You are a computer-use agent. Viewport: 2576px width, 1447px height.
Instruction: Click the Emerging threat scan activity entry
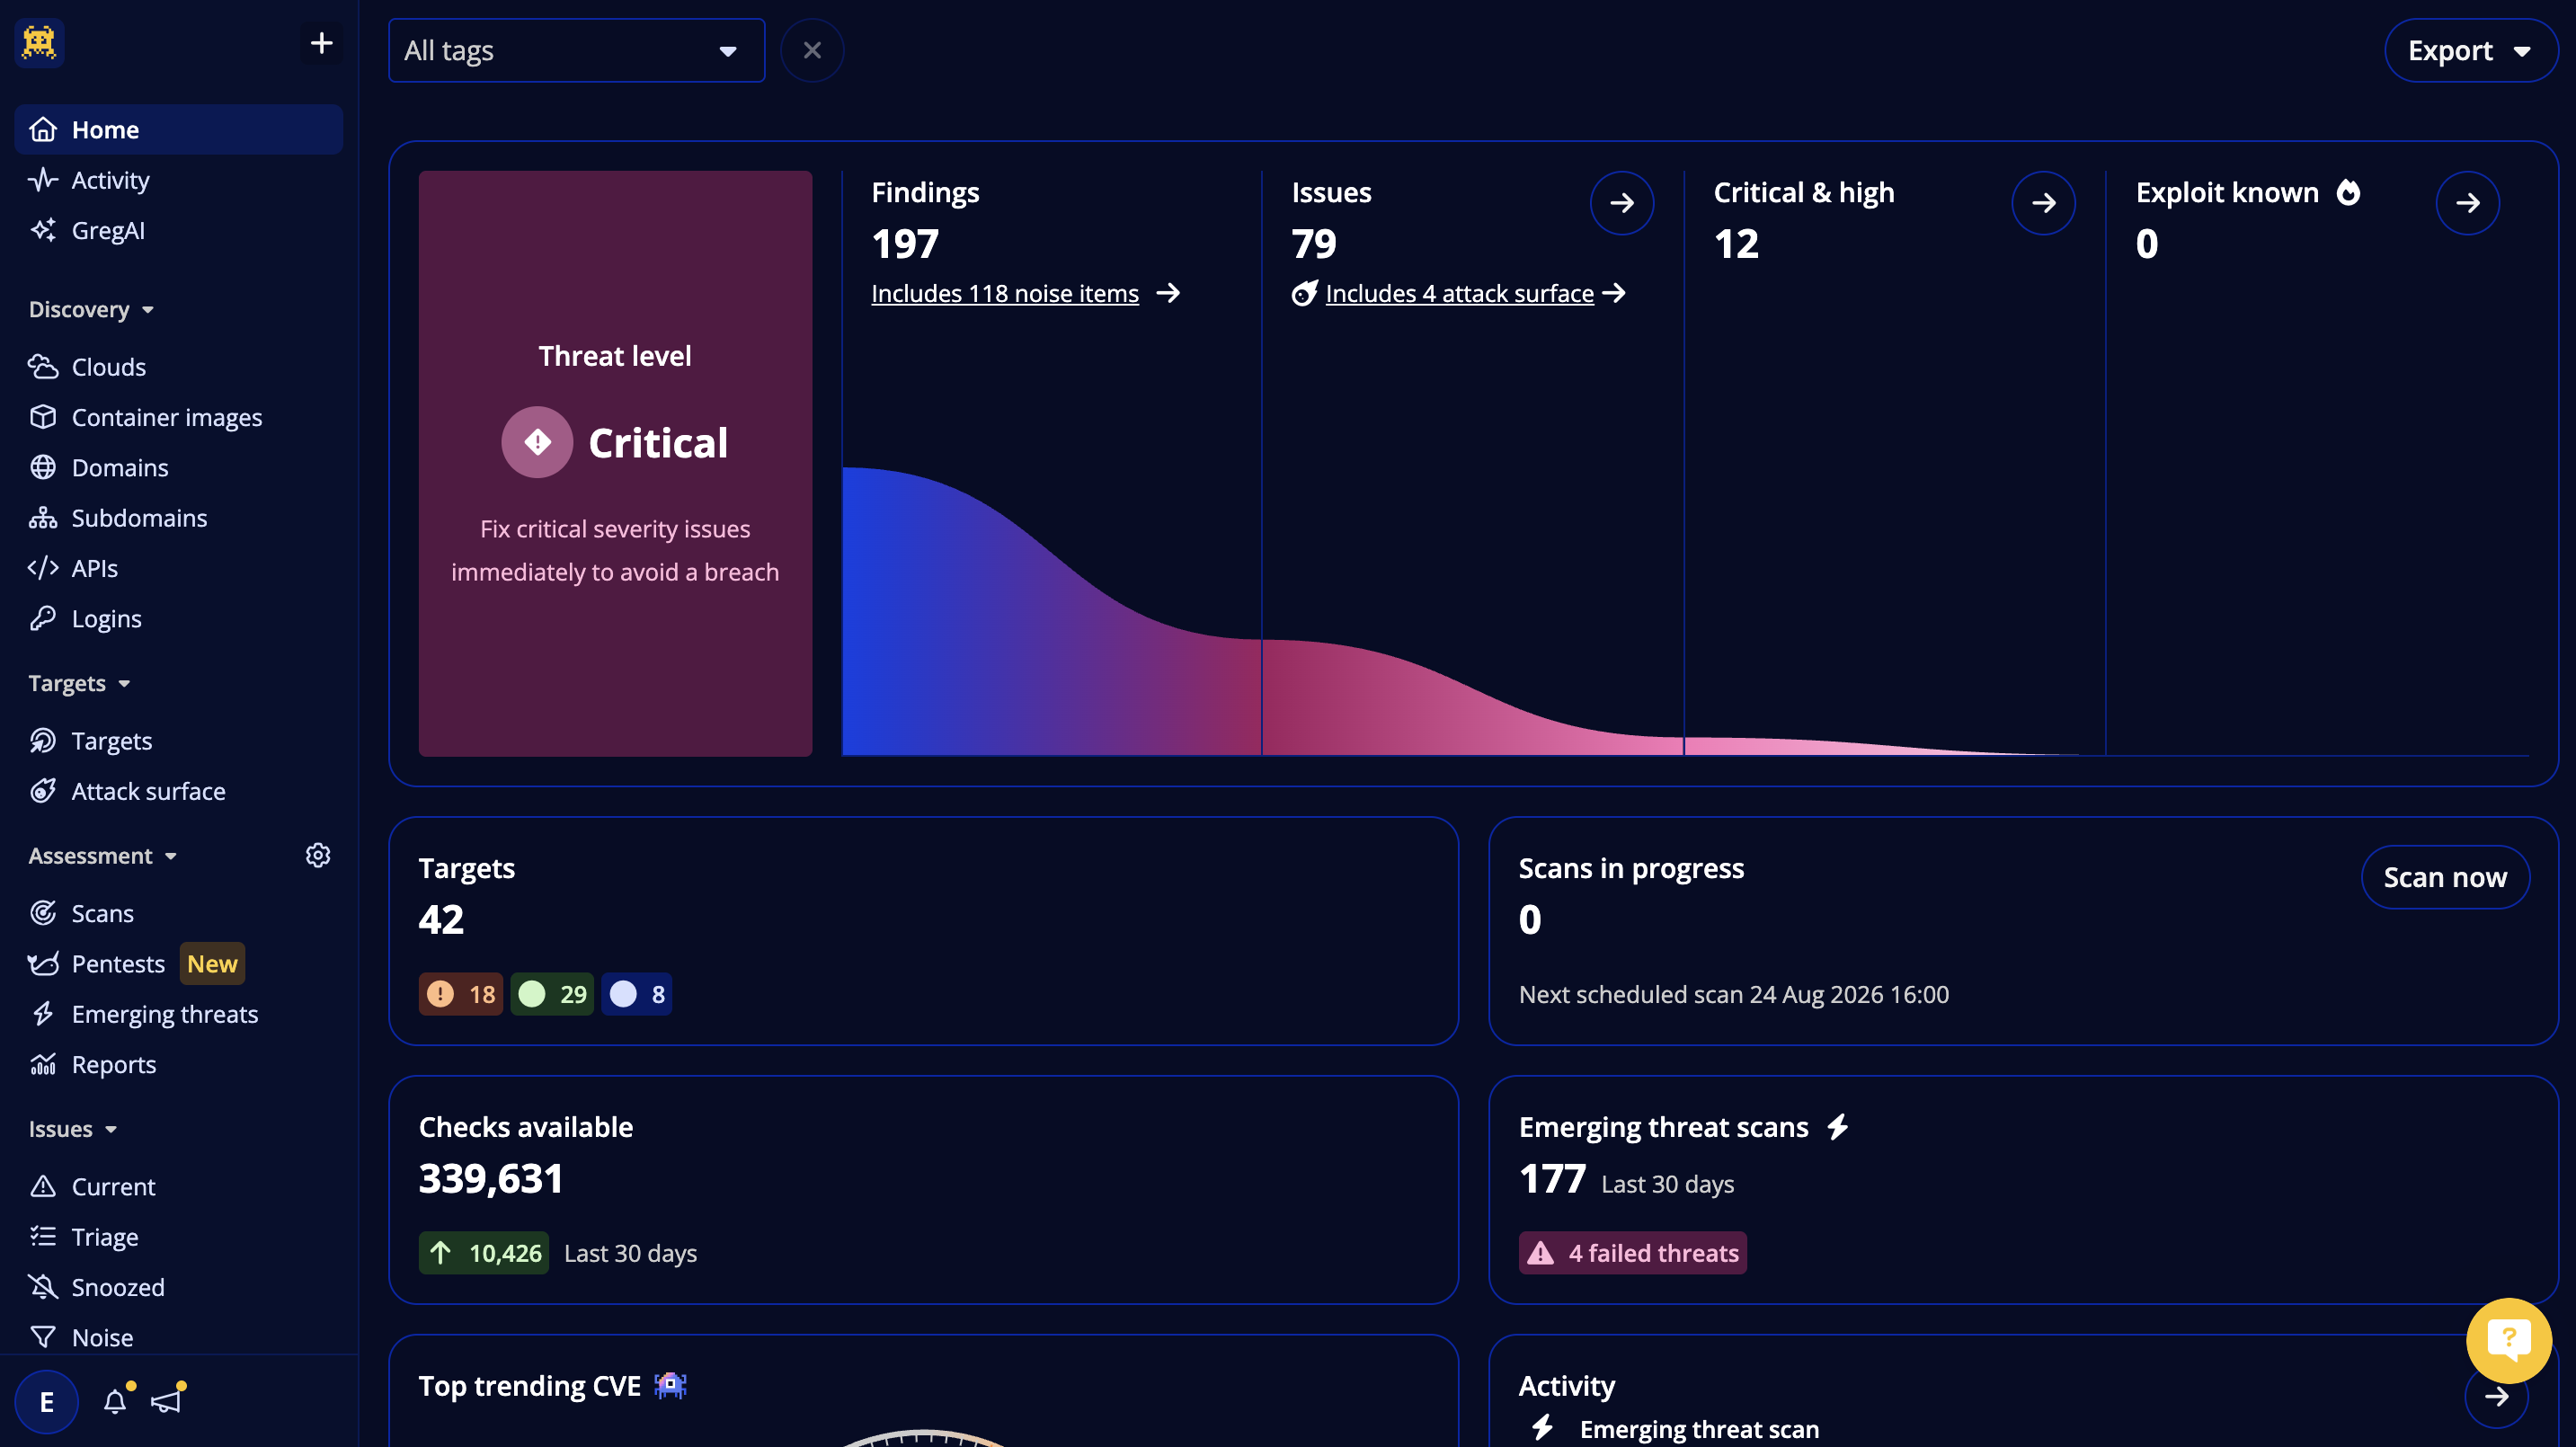[1699, 1429]
